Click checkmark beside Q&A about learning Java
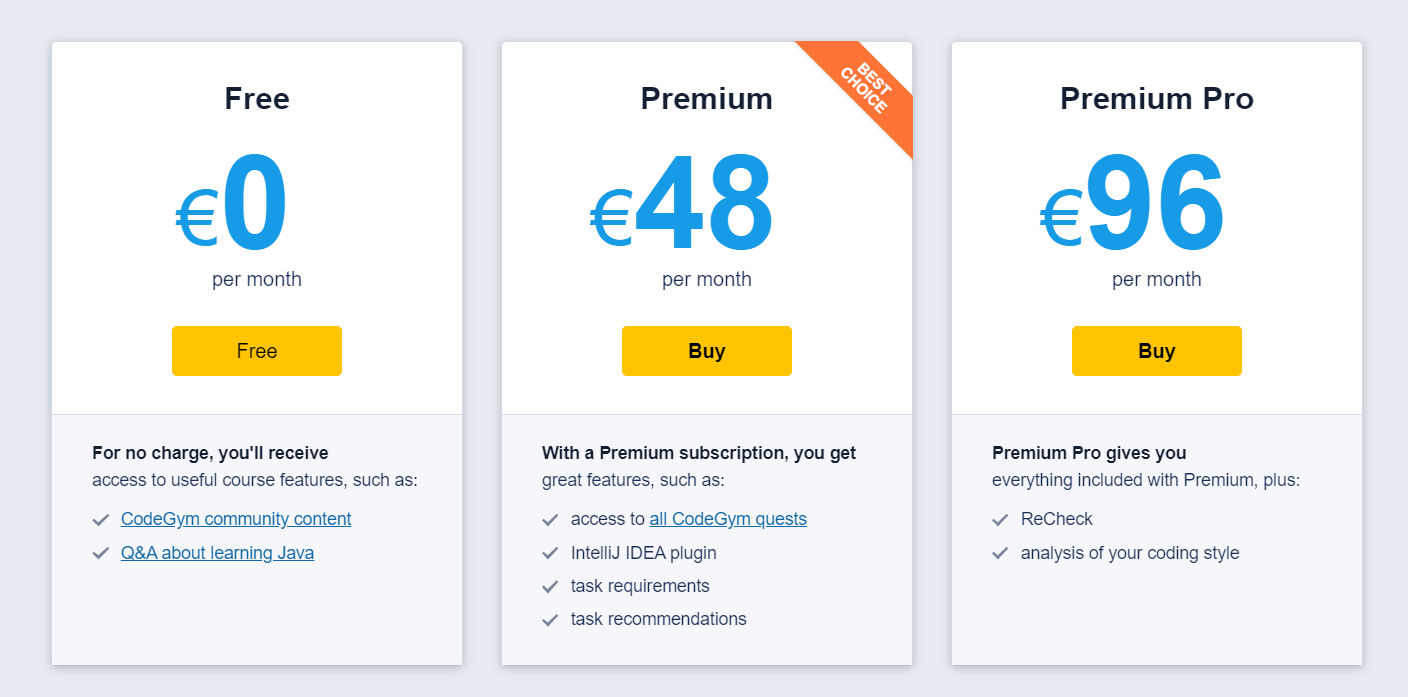Screen dimensions: 1408x697 coord(100,553)
